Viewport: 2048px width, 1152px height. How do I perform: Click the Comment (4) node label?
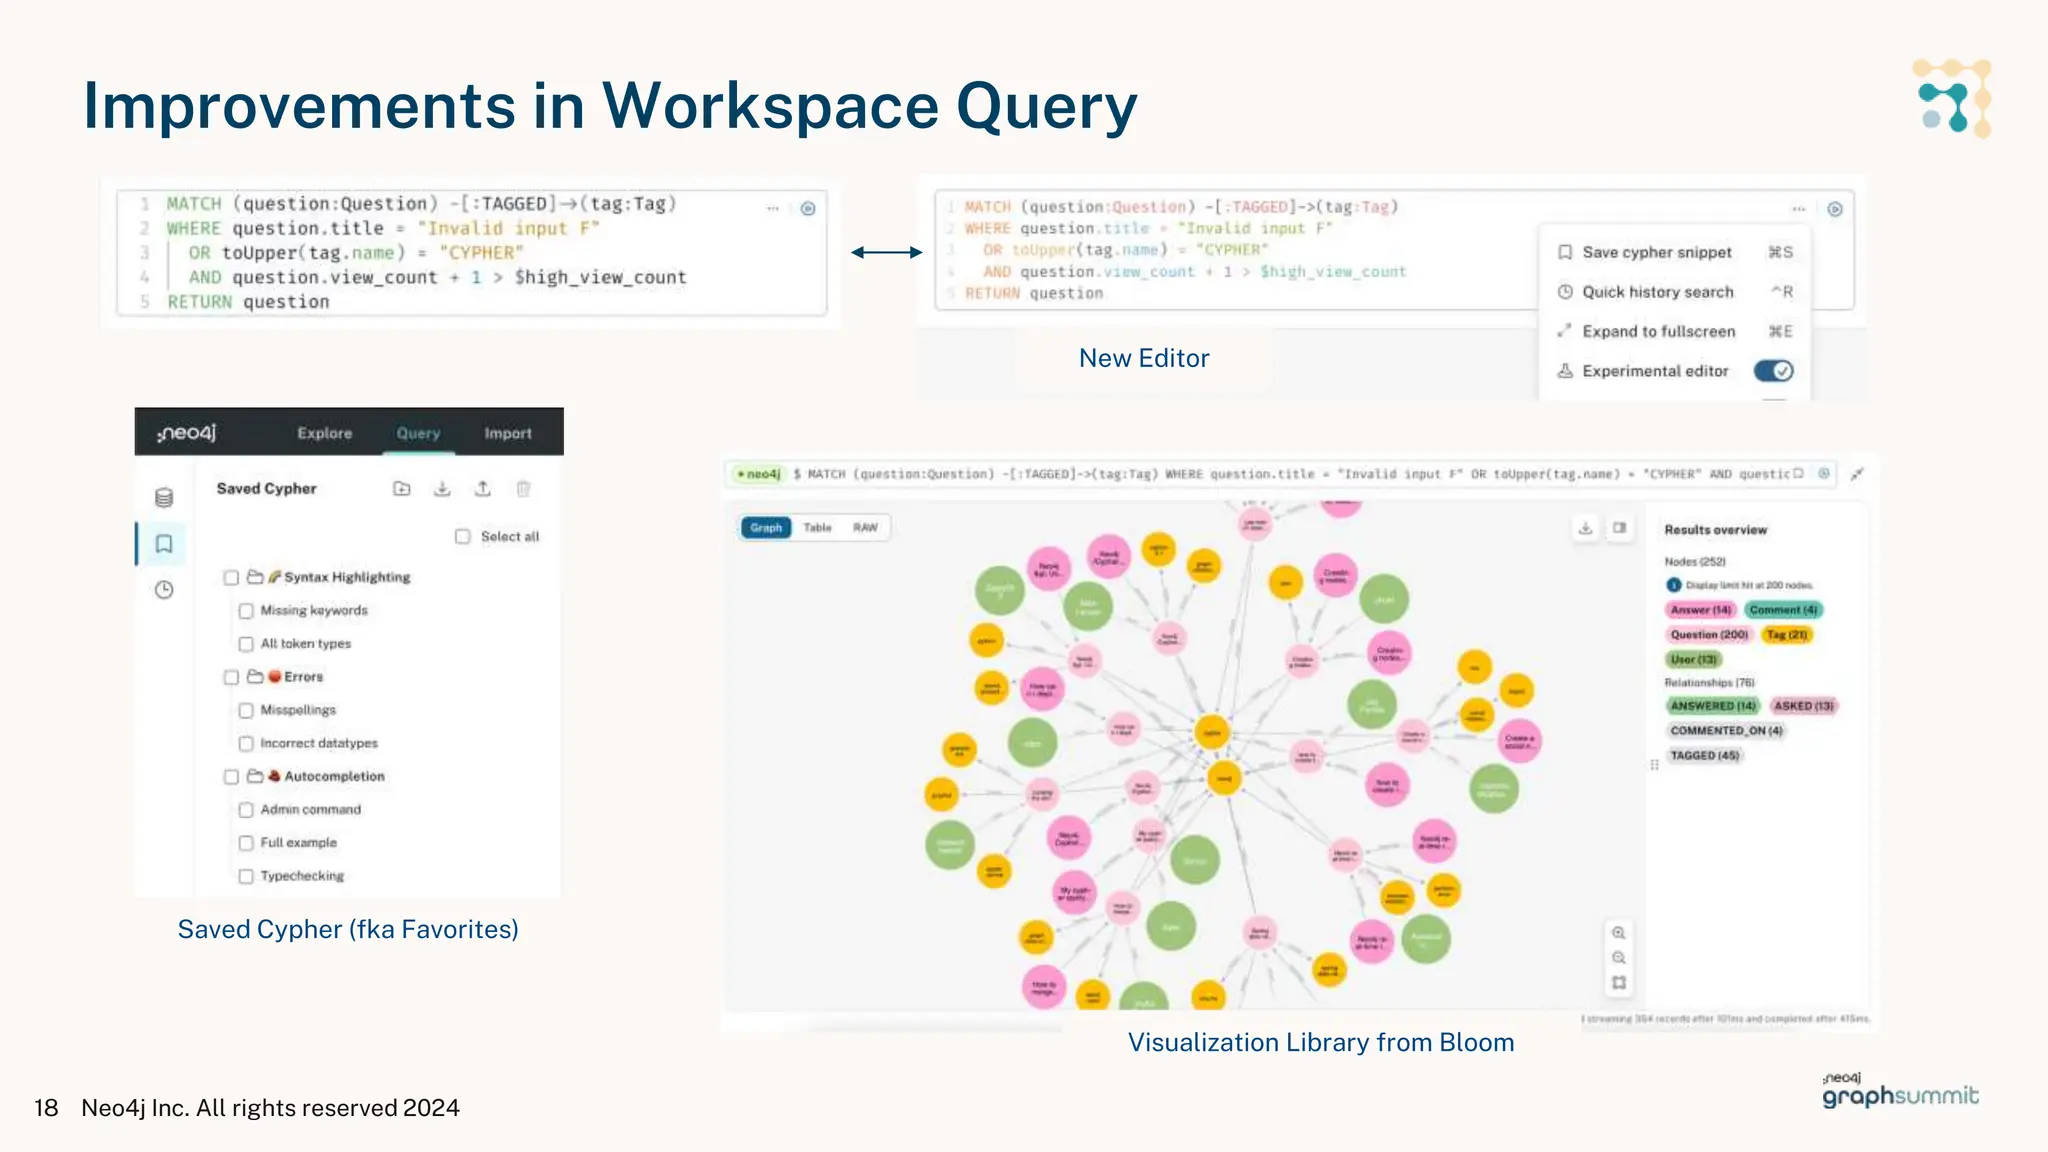(x=1783, y=610)
